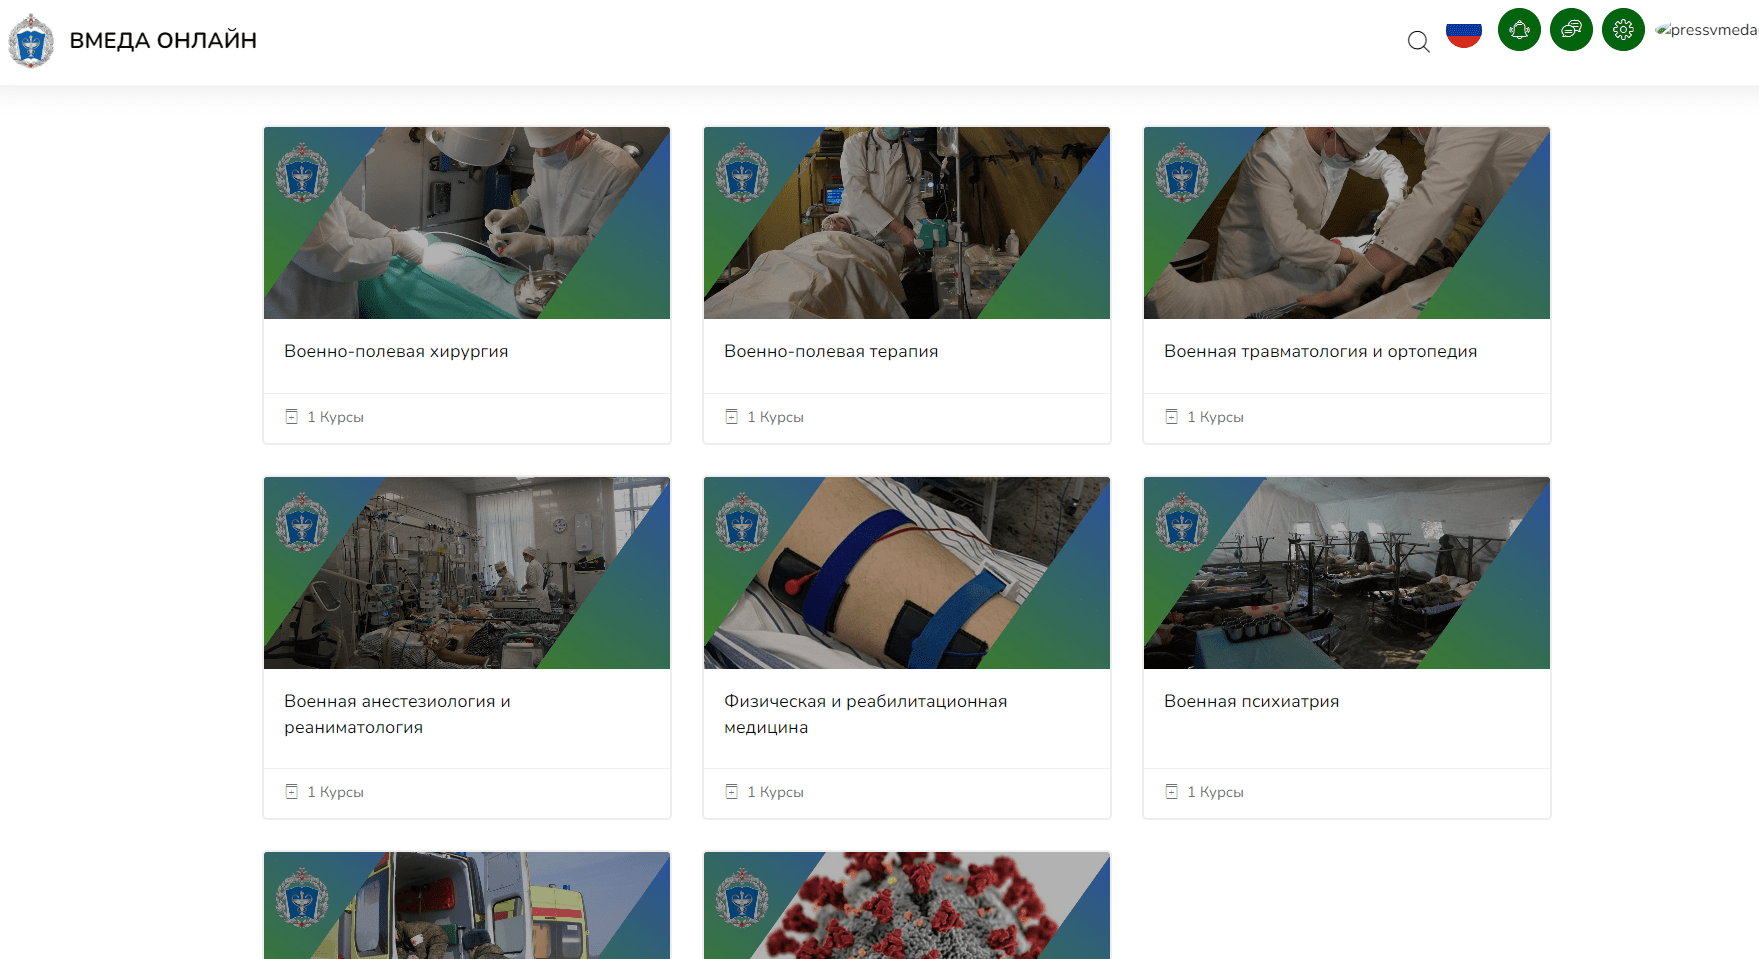Click emblem badge on Военная психиатрия card
1759x959 pixels.
[1182, 523]
